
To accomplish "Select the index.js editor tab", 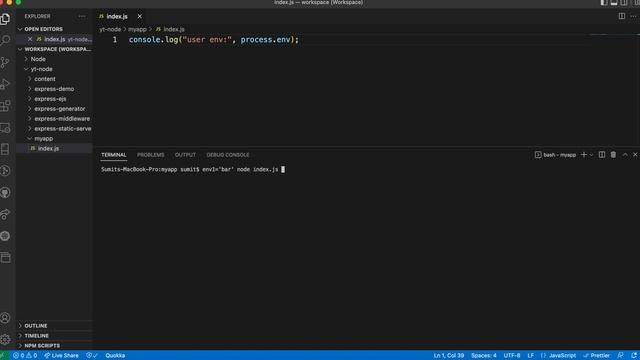I will [116, 16].
